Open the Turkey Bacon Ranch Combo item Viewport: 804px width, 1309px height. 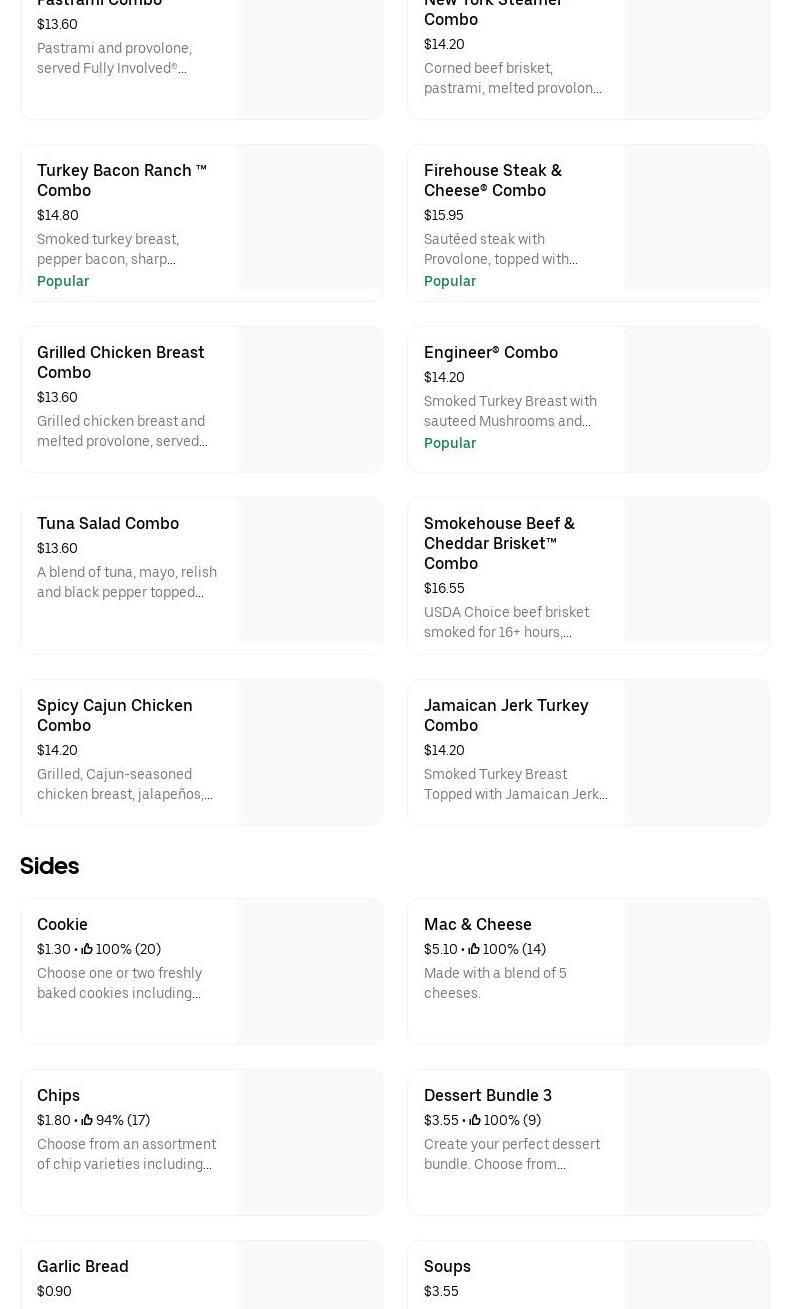coord(121,180)
